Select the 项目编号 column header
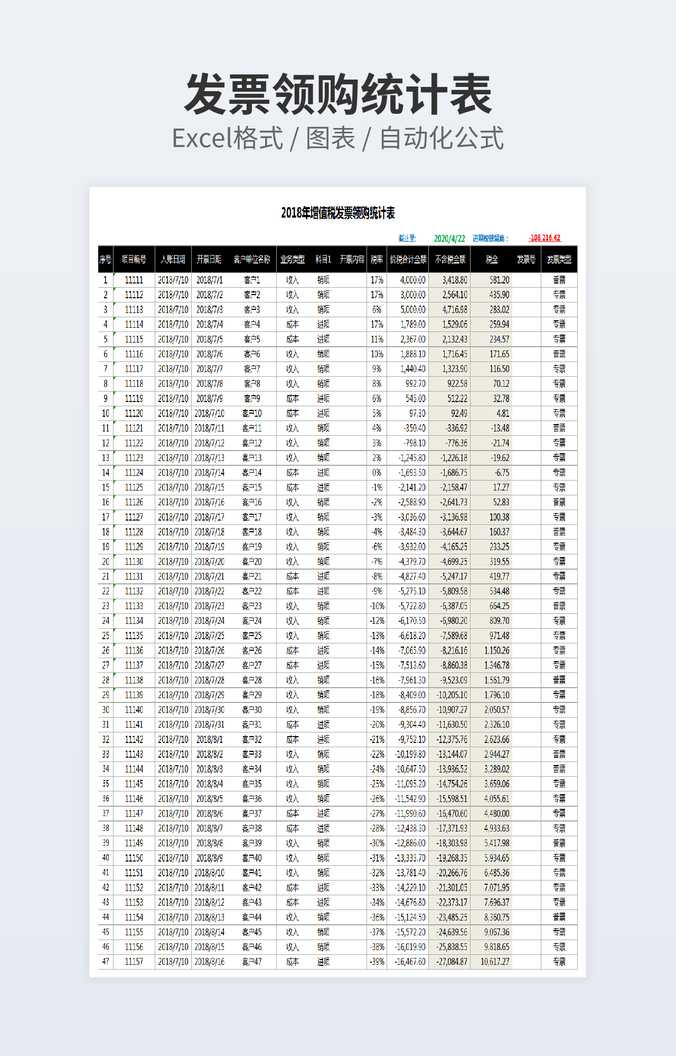The image size is (676, 1056). (133, 259)
